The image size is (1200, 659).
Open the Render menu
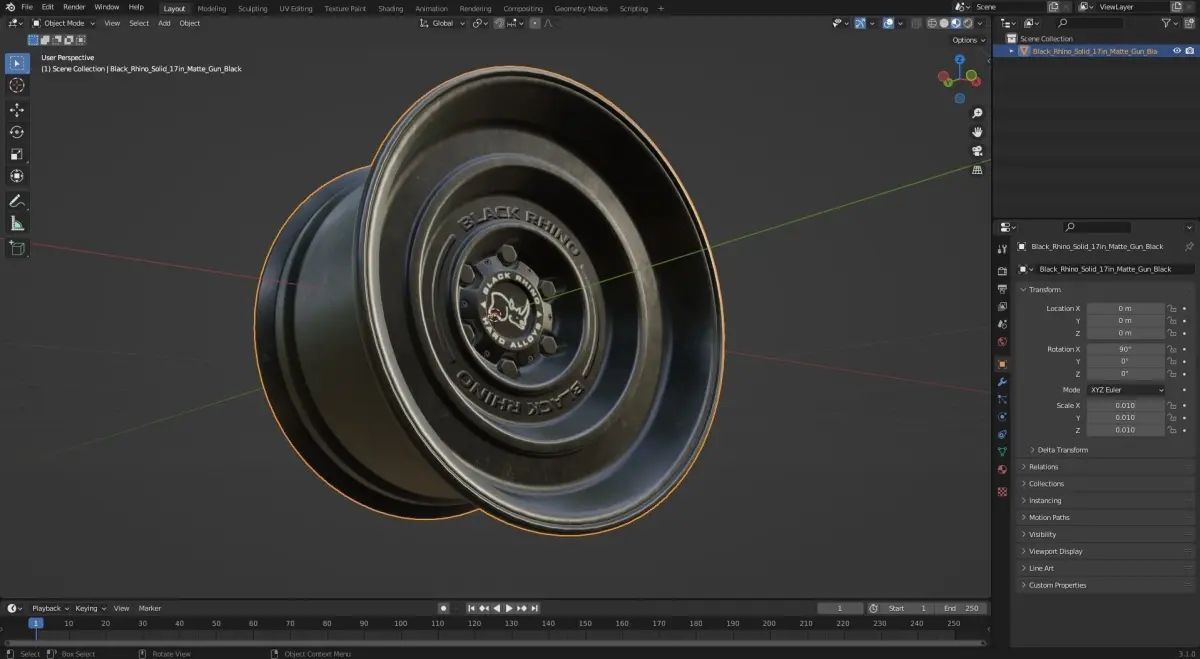point(74,7)
